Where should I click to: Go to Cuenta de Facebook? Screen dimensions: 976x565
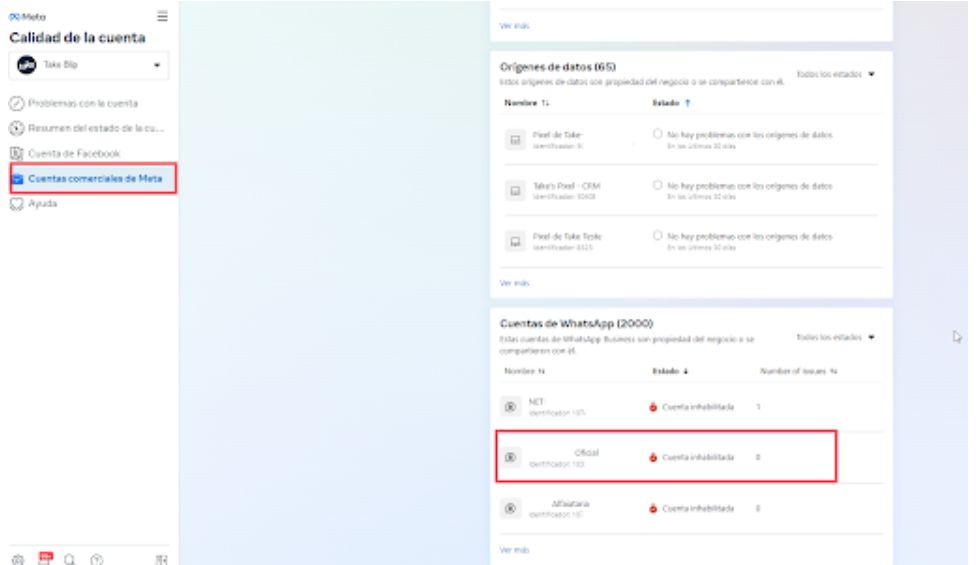74,154
